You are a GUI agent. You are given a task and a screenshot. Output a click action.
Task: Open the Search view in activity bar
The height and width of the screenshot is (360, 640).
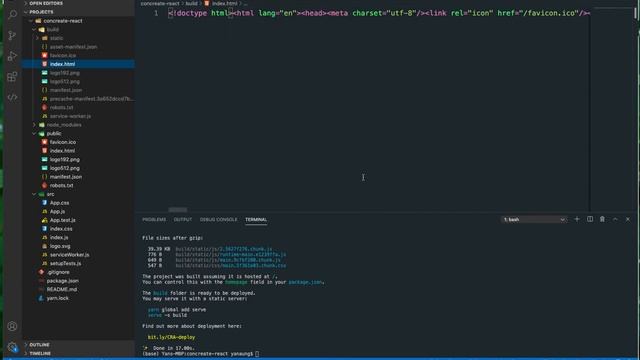pyautogui.click(x=12, y=15)
